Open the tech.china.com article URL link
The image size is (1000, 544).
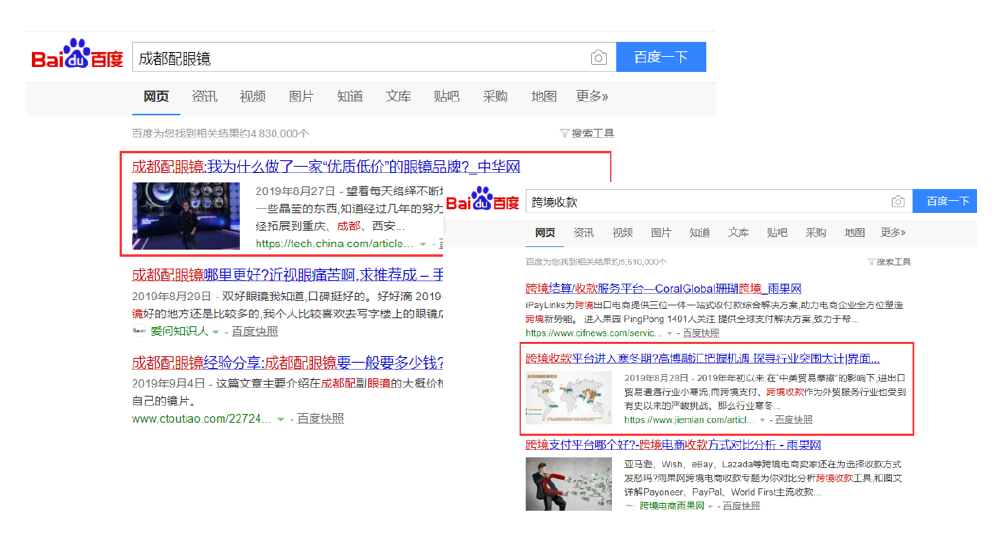point(335,244)
